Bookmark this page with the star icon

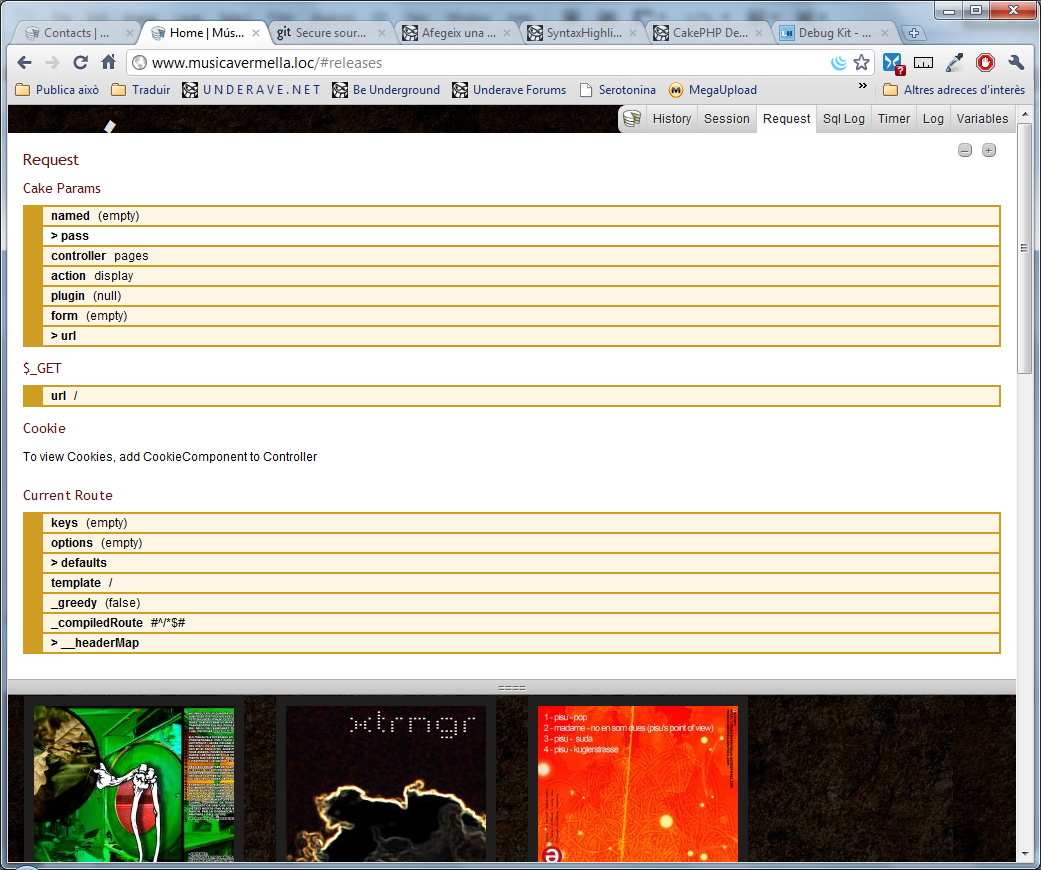[x=861, y=63]
